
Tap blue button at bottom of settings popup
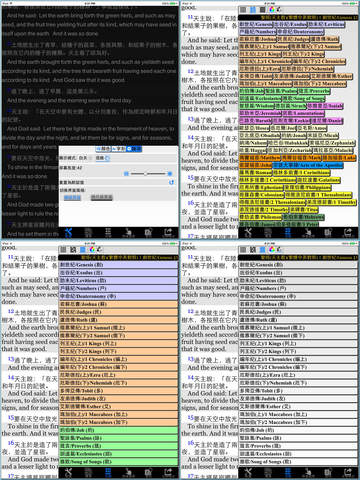pos(72,198)
